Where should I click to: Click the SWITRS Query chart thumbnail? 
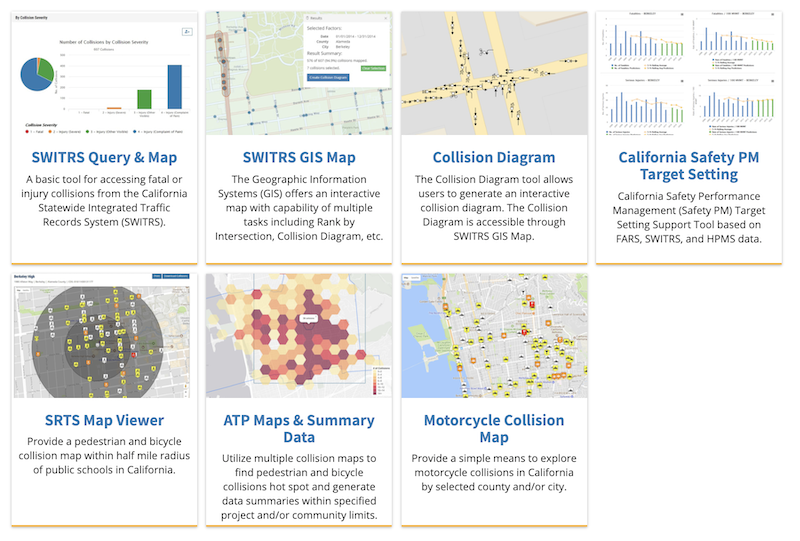104,73
